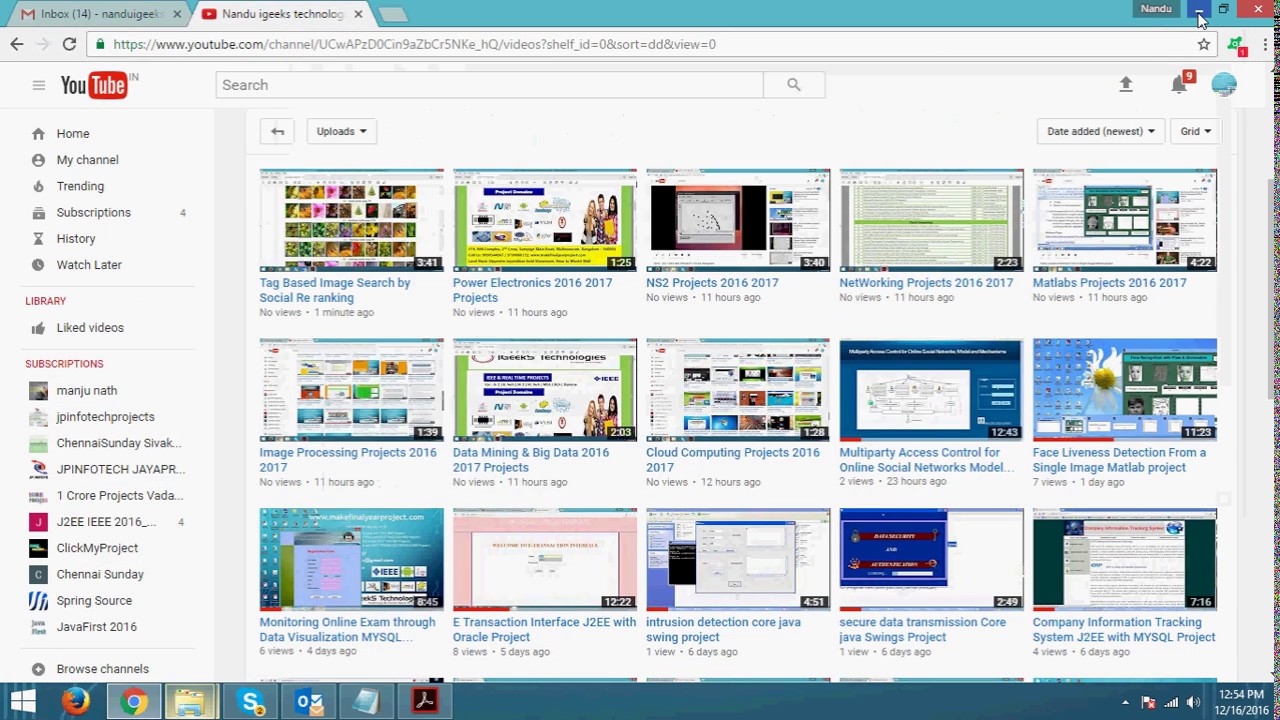Open the YouTube hamburger guide menu

[38, 85]
